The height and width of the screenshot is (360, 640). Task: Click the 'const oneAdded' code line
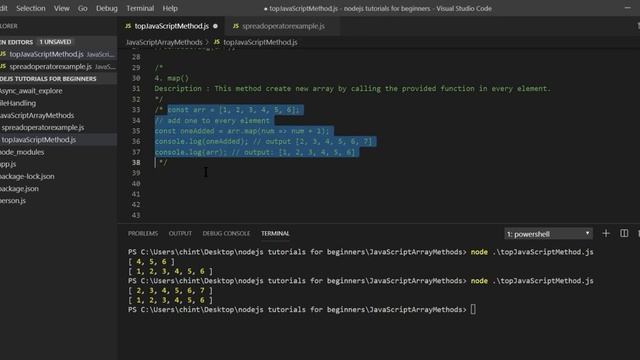coord(242,131)
